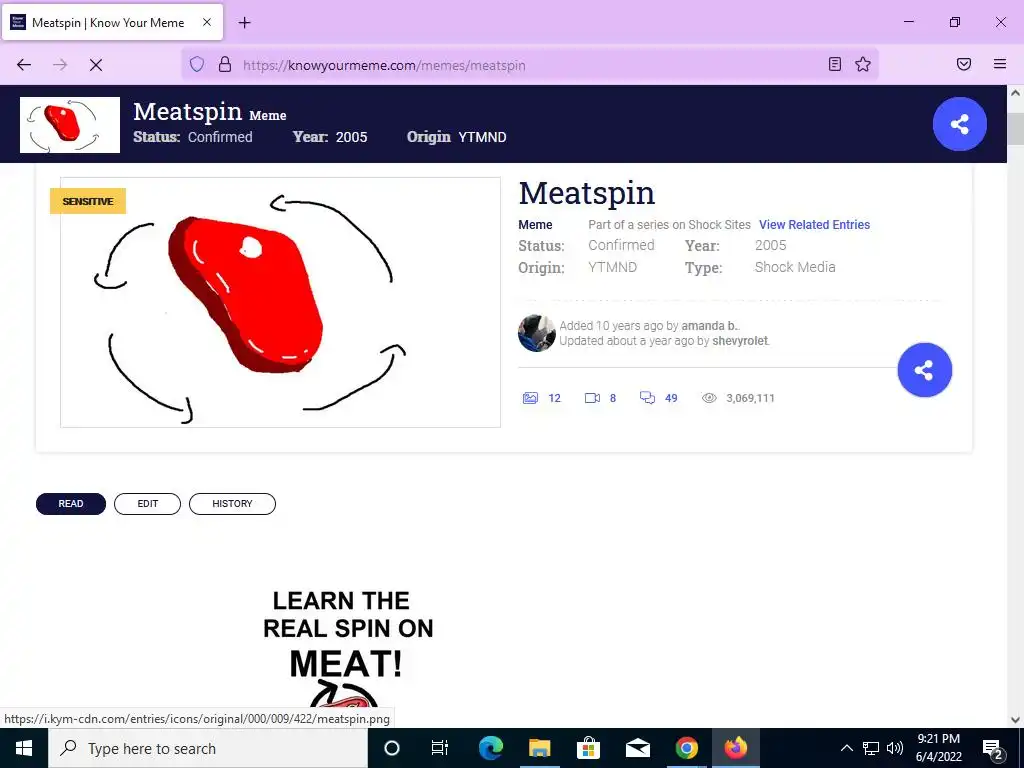Click Part of a series on Shock Sites

[x=669, y=225]
